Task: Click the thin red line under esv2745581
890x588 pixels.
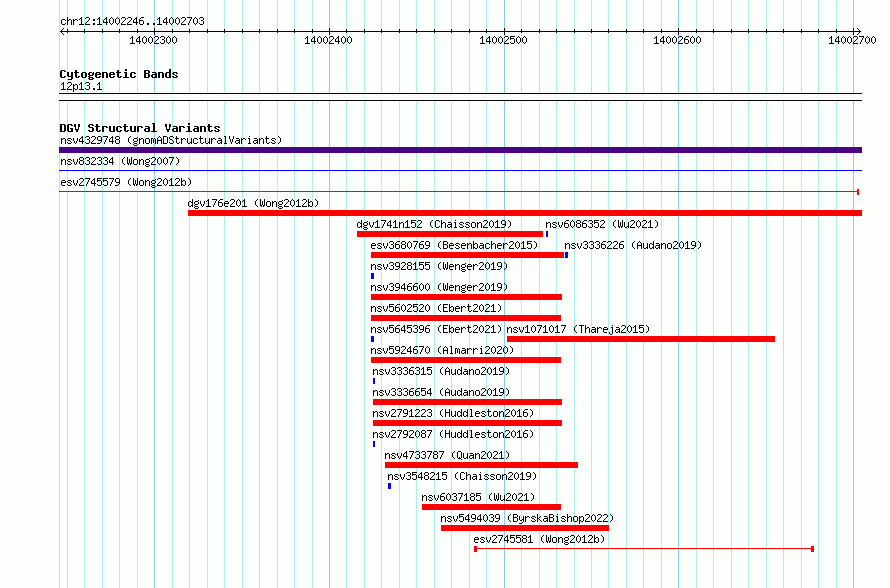Action: click(644, 549)
